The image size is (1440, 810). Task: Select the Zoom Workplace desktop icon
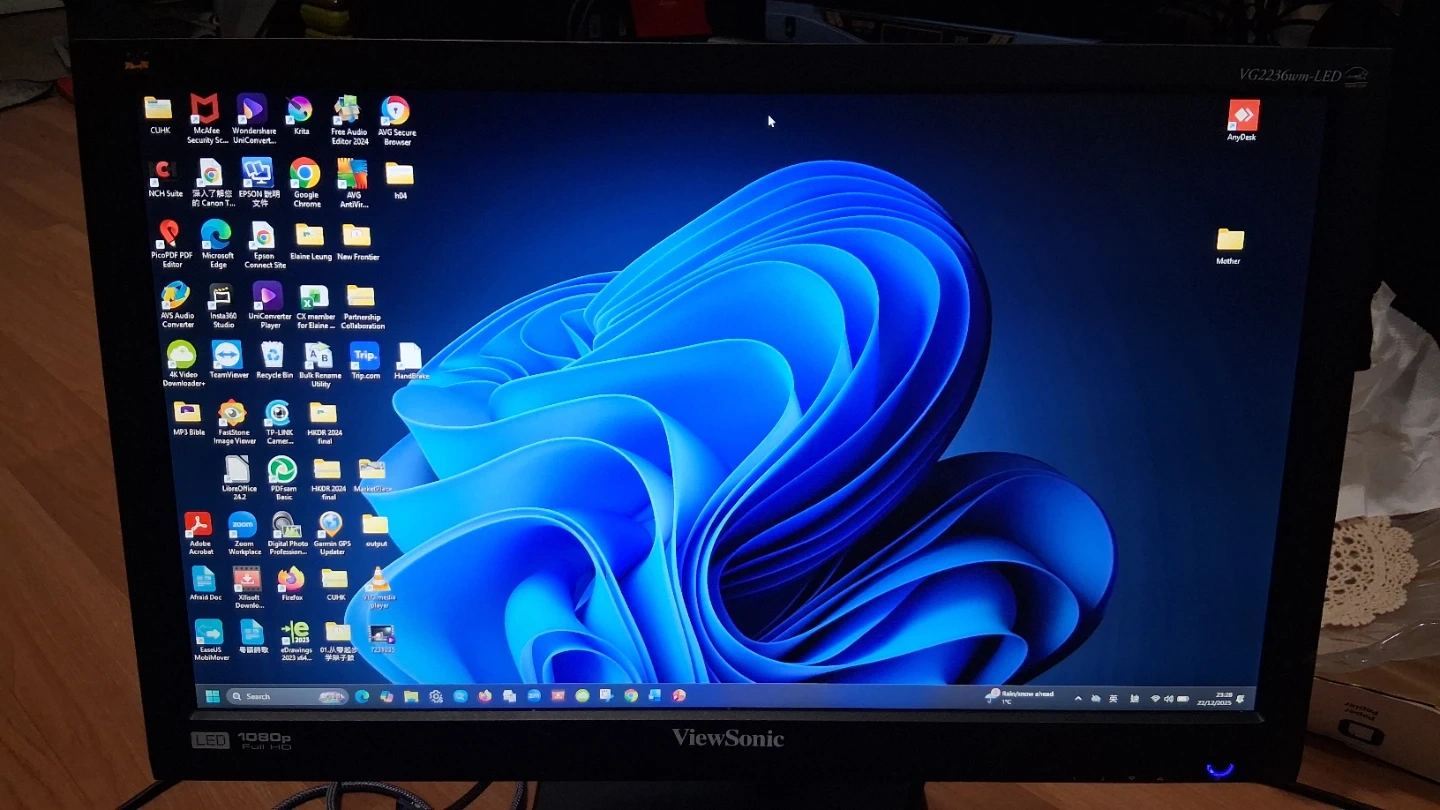tap(242, 526)
